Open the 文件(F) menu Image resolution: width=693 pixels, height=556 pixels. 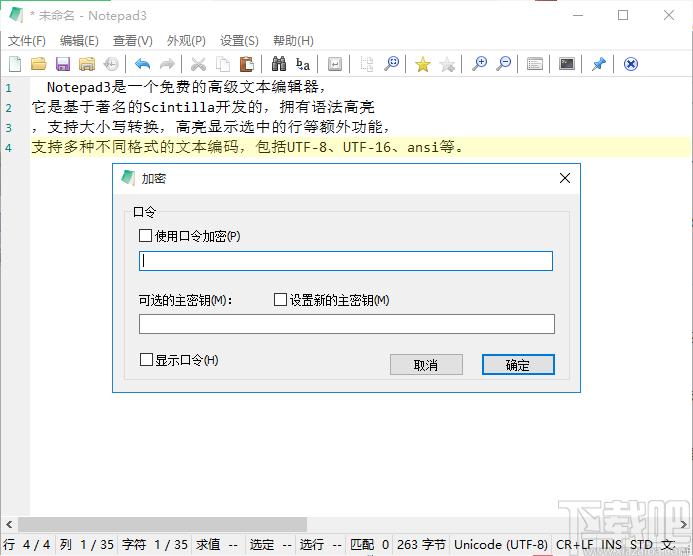[x=27, y=41]
